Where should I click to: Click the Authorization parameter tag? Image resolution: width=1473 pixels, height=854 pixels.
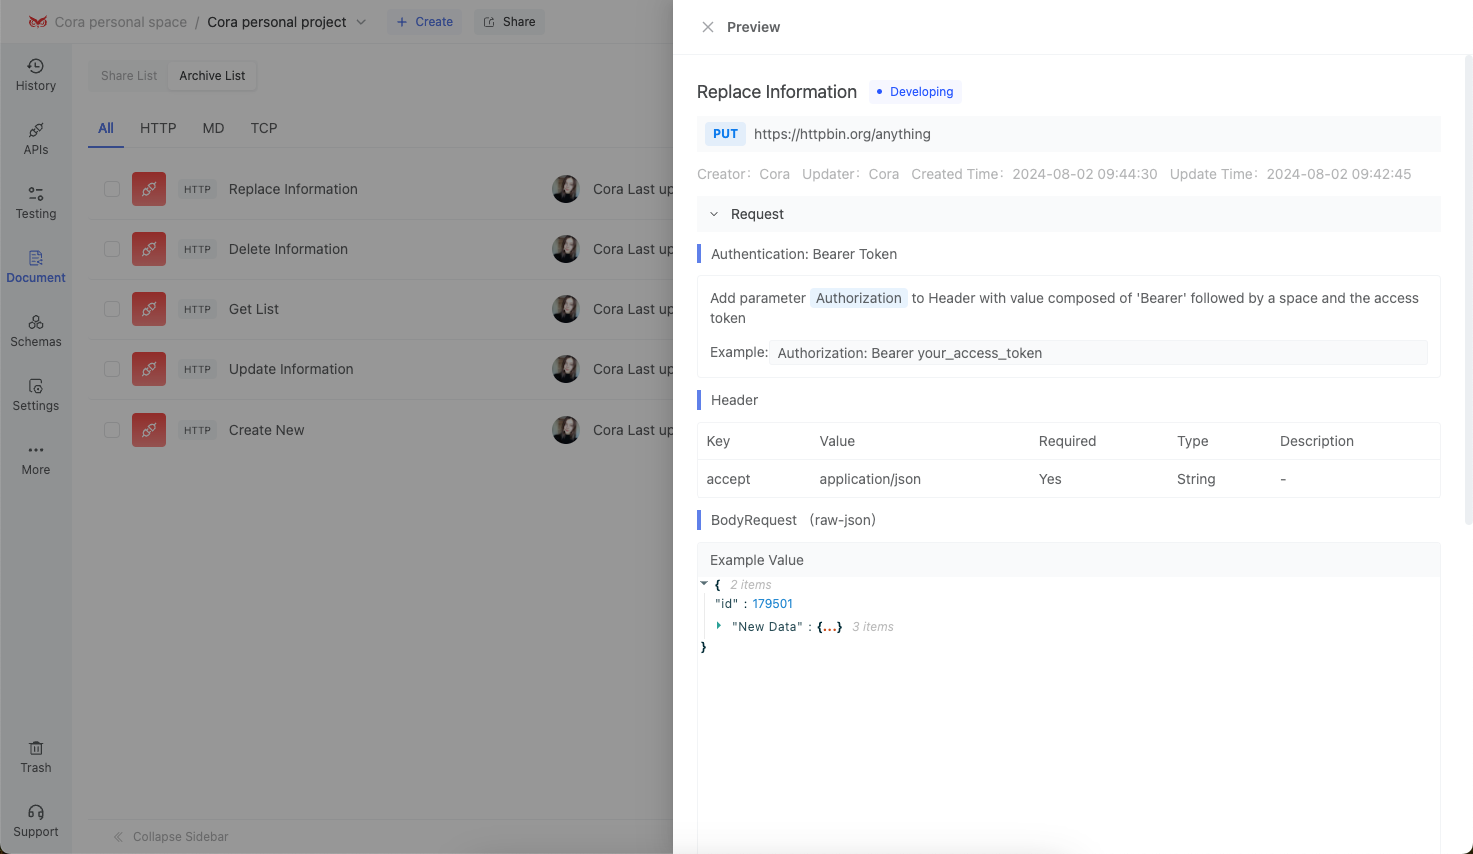[859, 298]
